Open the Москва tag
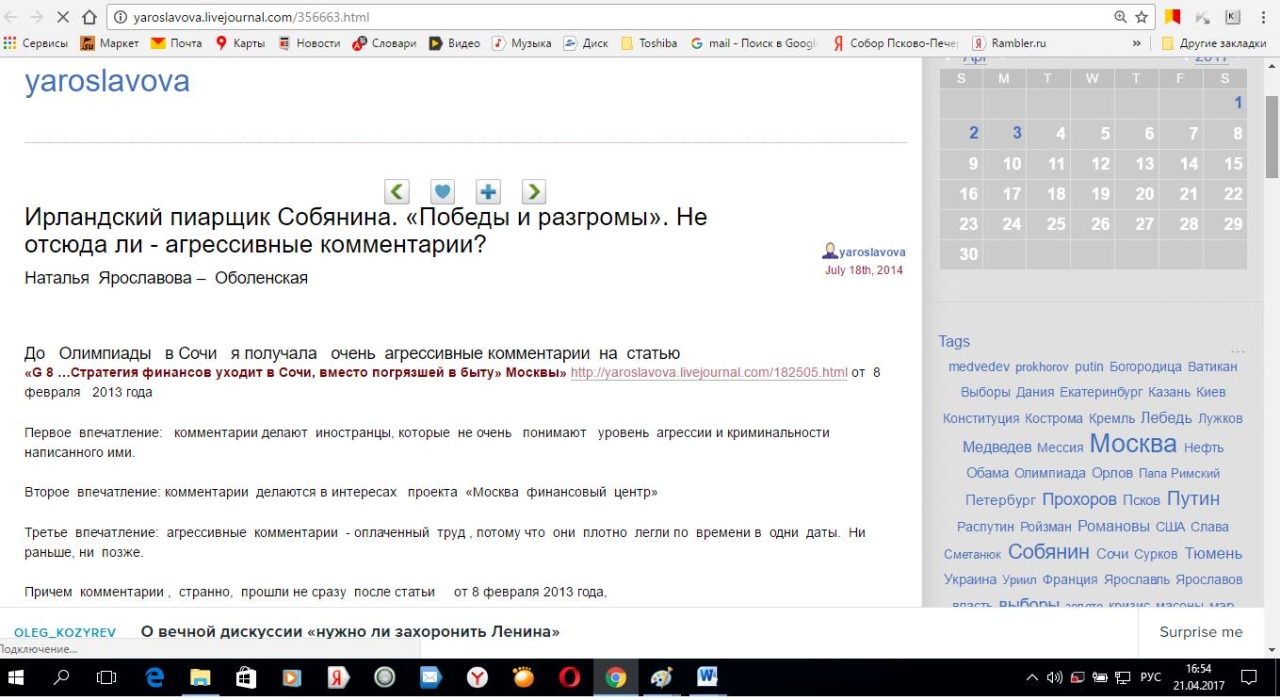 (1132, 443)
